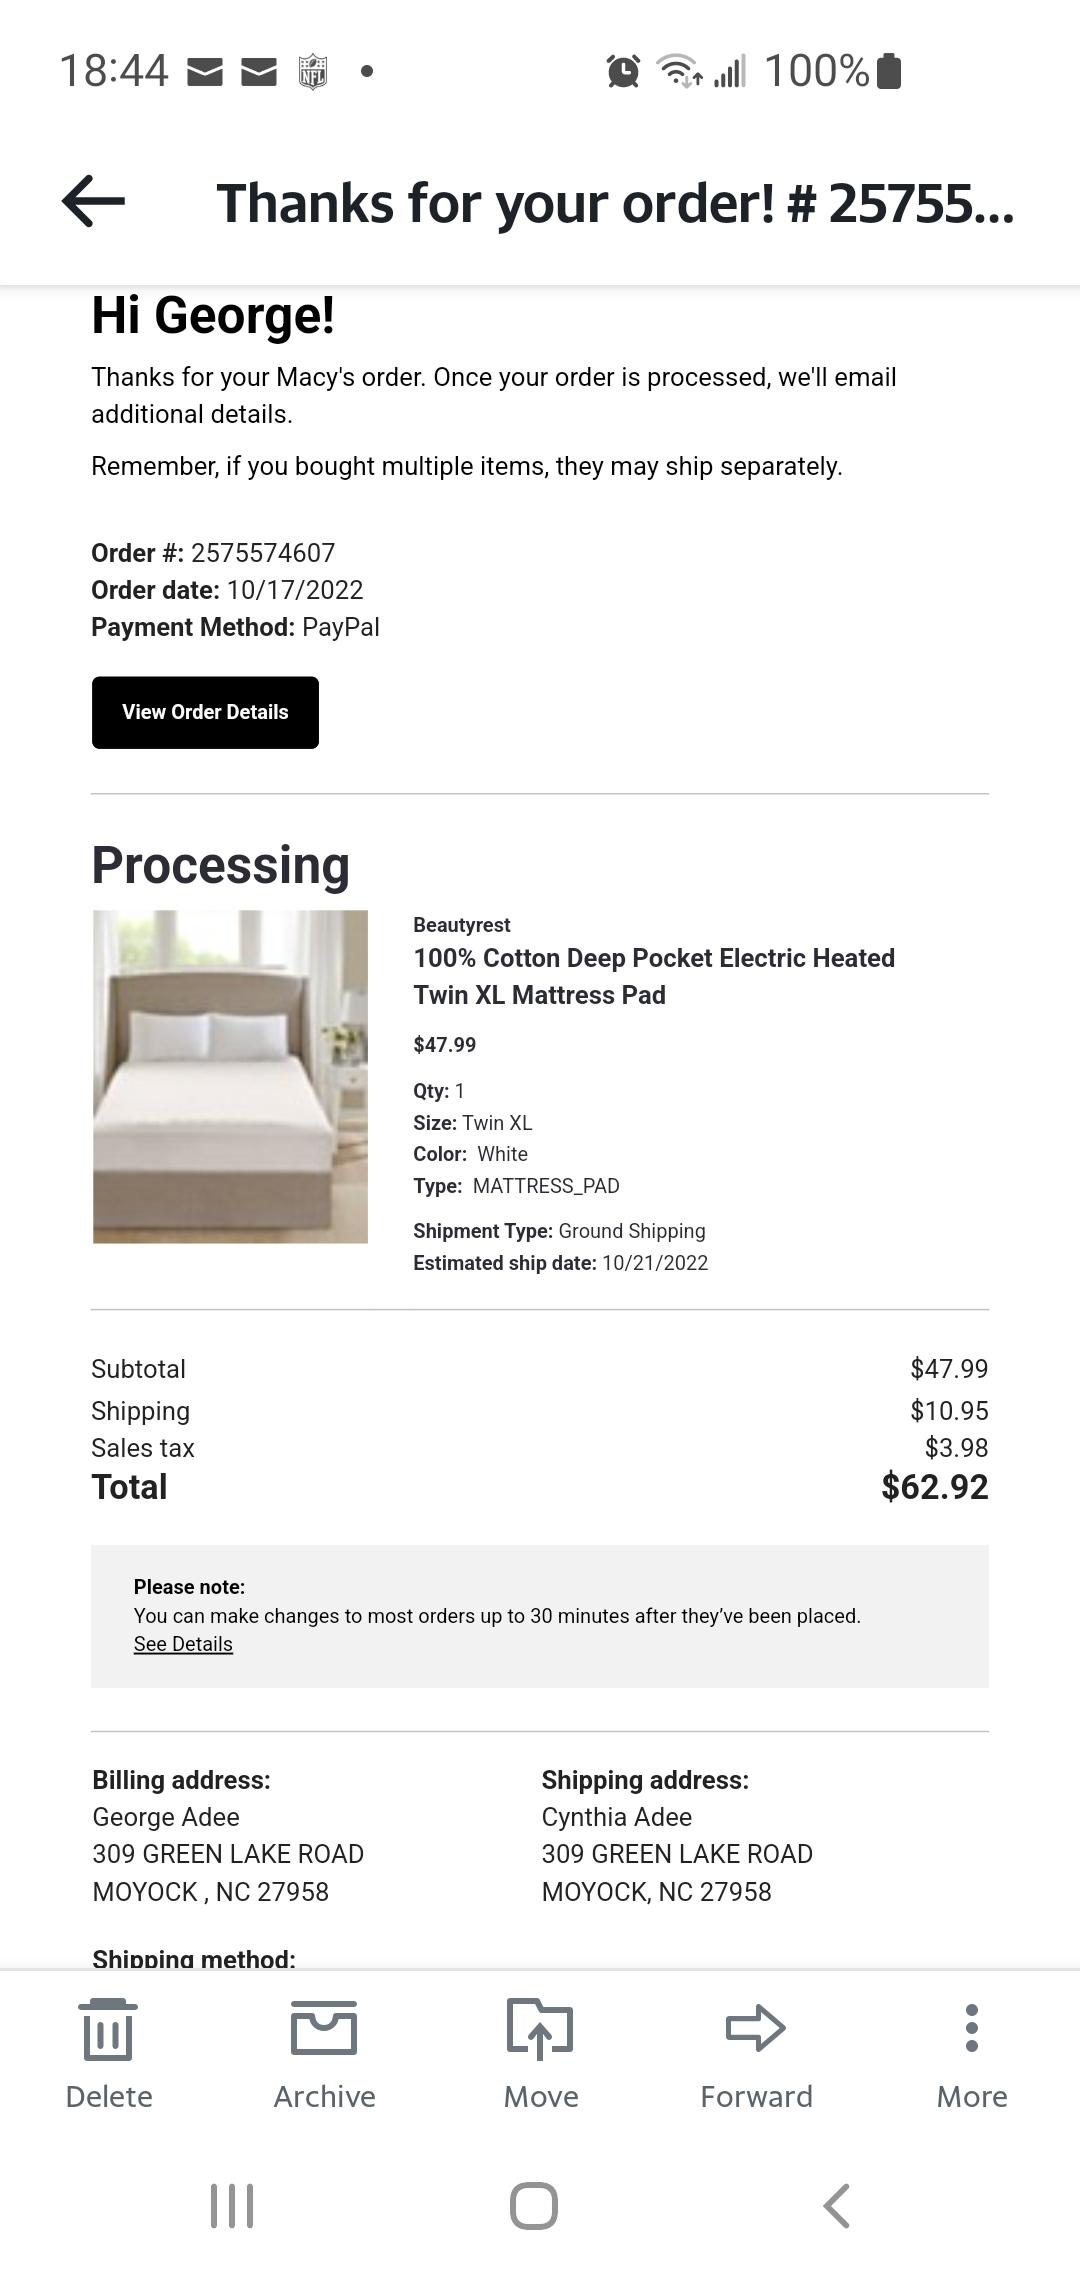Image resolution: width=1080 pixels, height=2280 pixels.
Task: Open the Electric Heated Mattress Pad product title
Action: pos(654,976)
